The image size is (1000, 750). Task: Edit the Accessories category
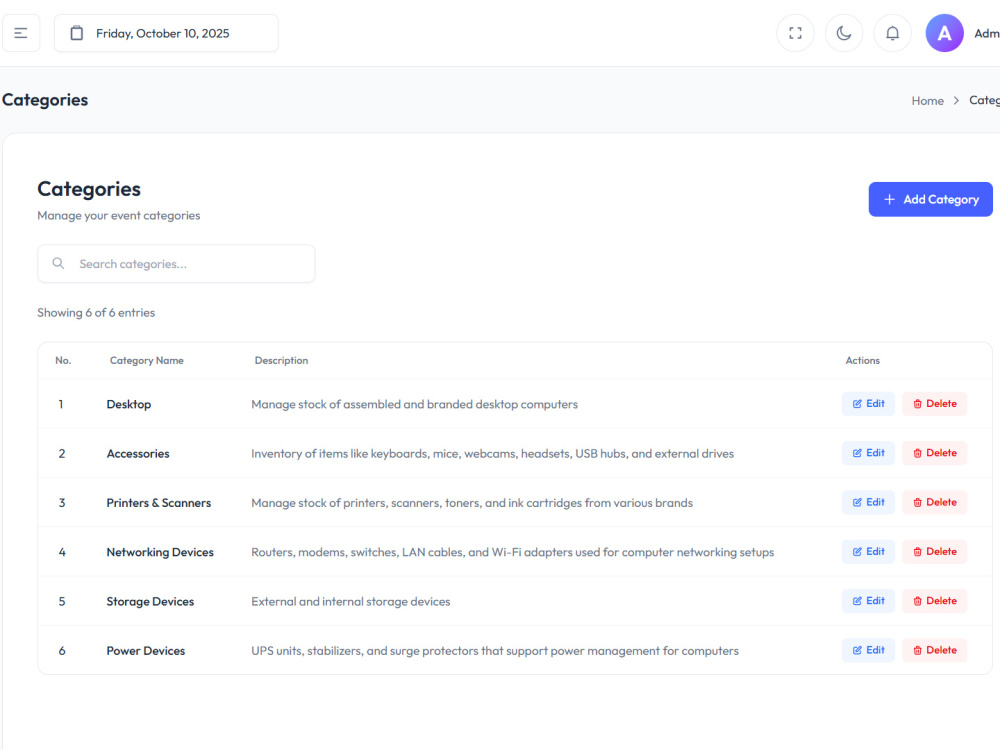[868, 453]
